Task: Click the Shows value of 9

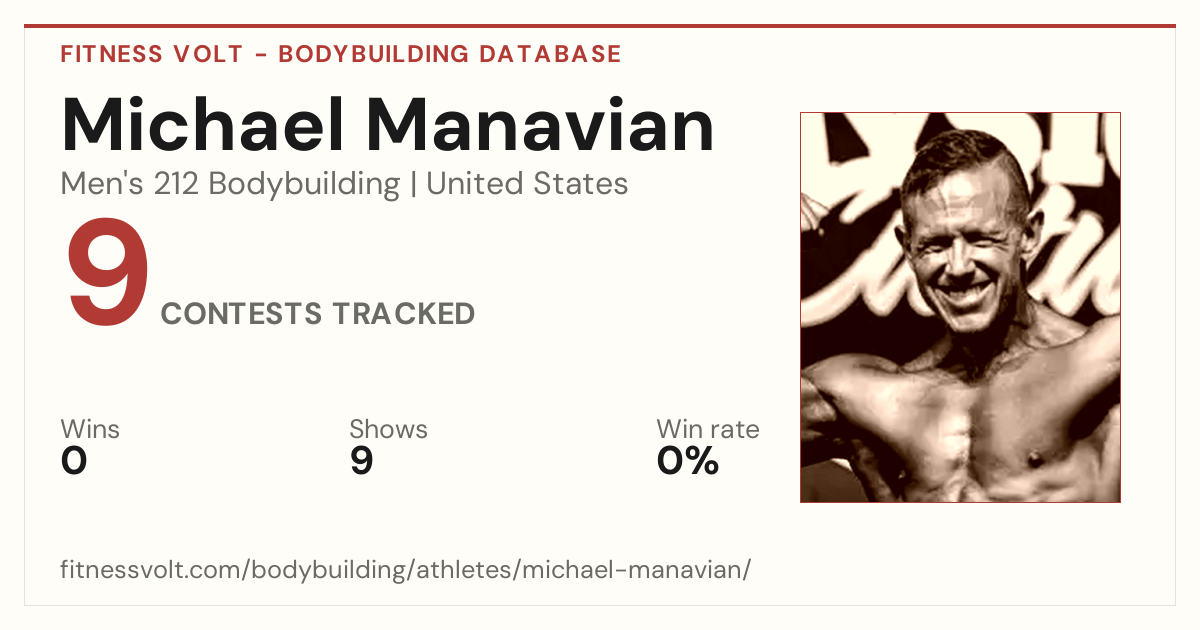Action: click(361, 461)
